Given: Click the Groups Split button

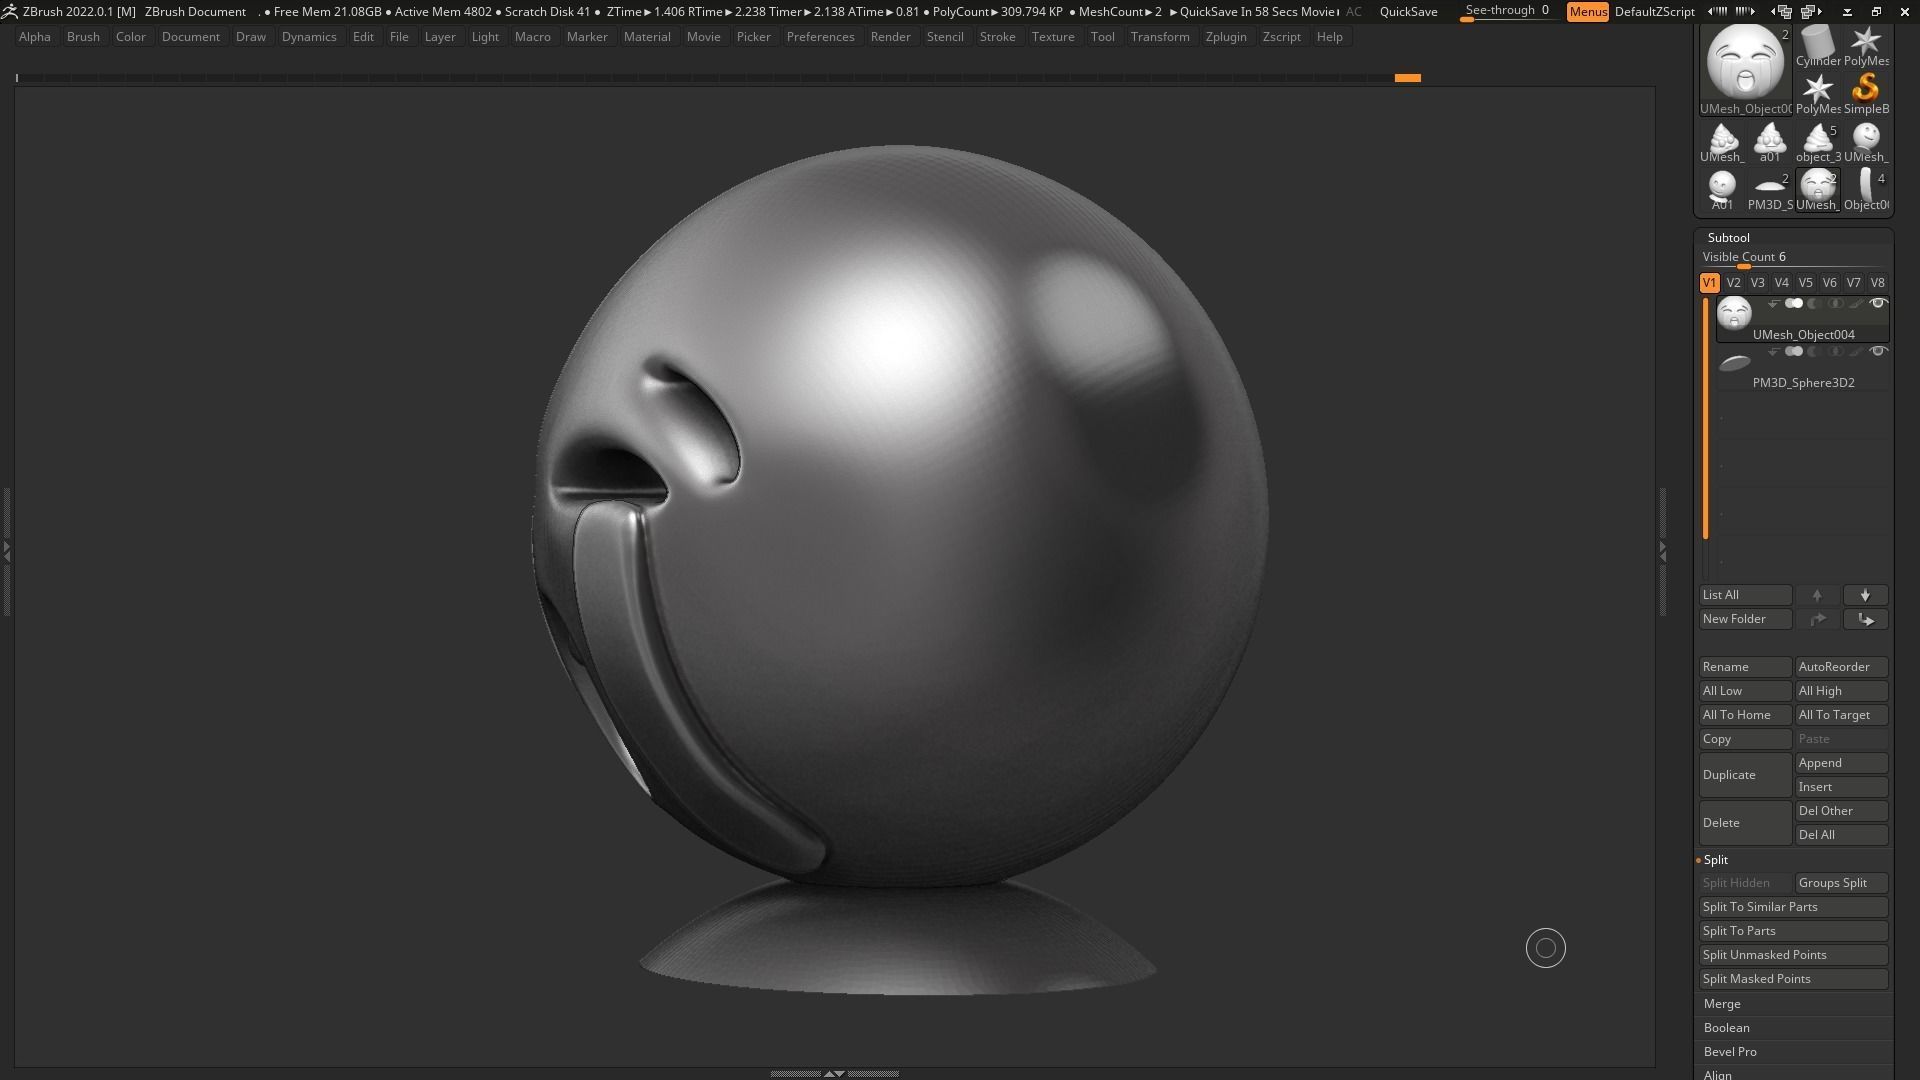Looking at the screenshot, I should click(1841, 883).
